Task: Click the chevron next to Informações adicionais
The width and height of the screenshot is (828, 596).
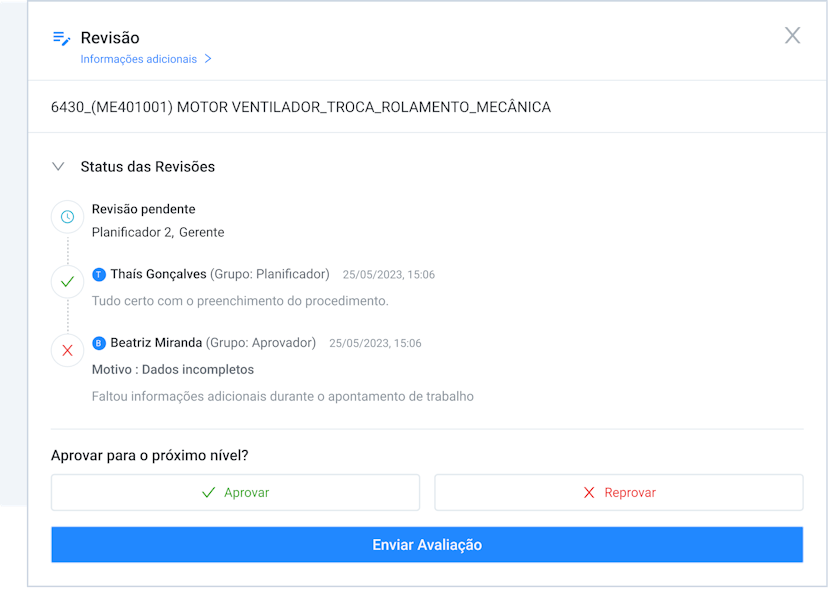Action: coord(208,59)
